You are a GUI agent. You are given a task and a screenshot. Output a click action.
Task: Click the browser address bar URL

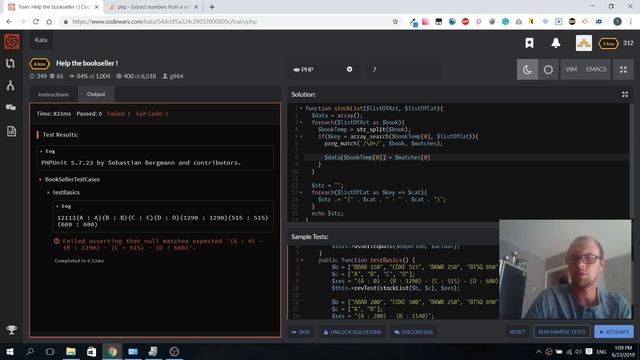pos(164,22)
